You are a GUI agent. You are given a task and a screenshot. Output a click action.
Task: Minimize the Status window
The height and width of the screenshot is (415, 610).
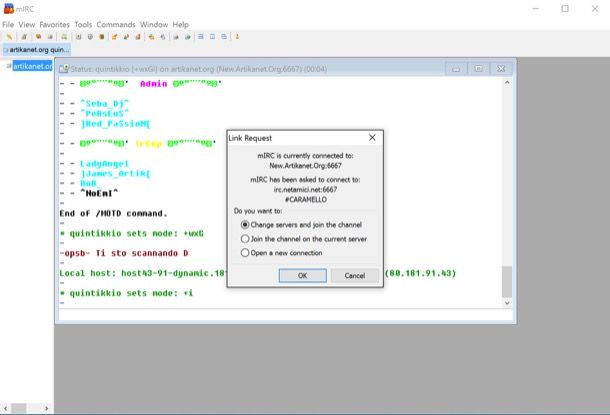(x=456, y=69)
